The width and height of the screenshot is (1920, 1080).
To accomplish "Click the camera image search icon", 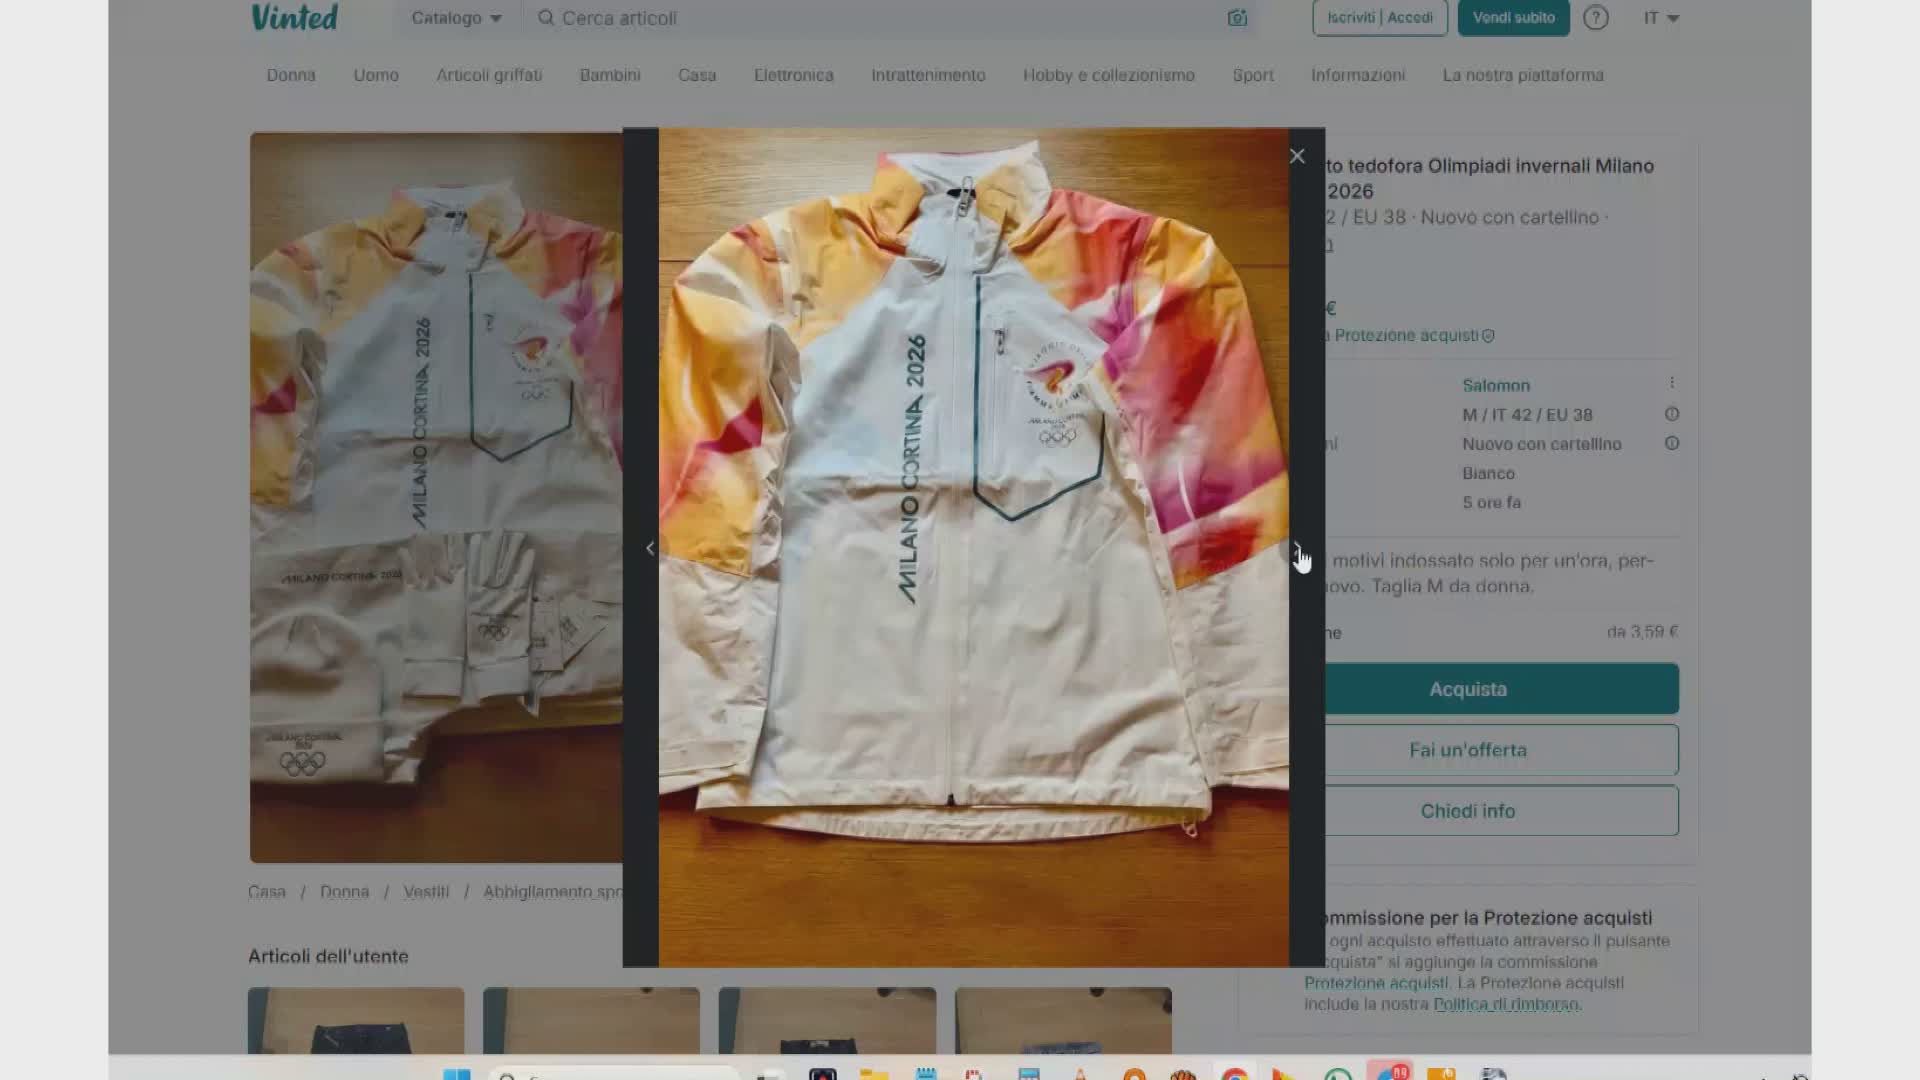I will 1237,18.
